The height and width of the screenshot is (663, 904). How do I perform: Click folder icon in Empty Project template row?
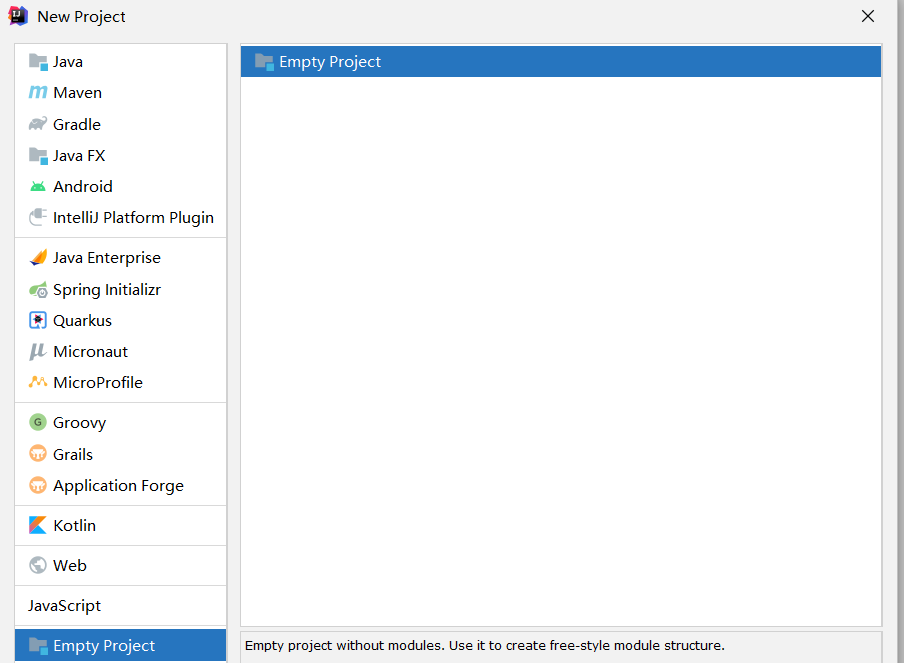pyautogui.click(x=264, y=62)
